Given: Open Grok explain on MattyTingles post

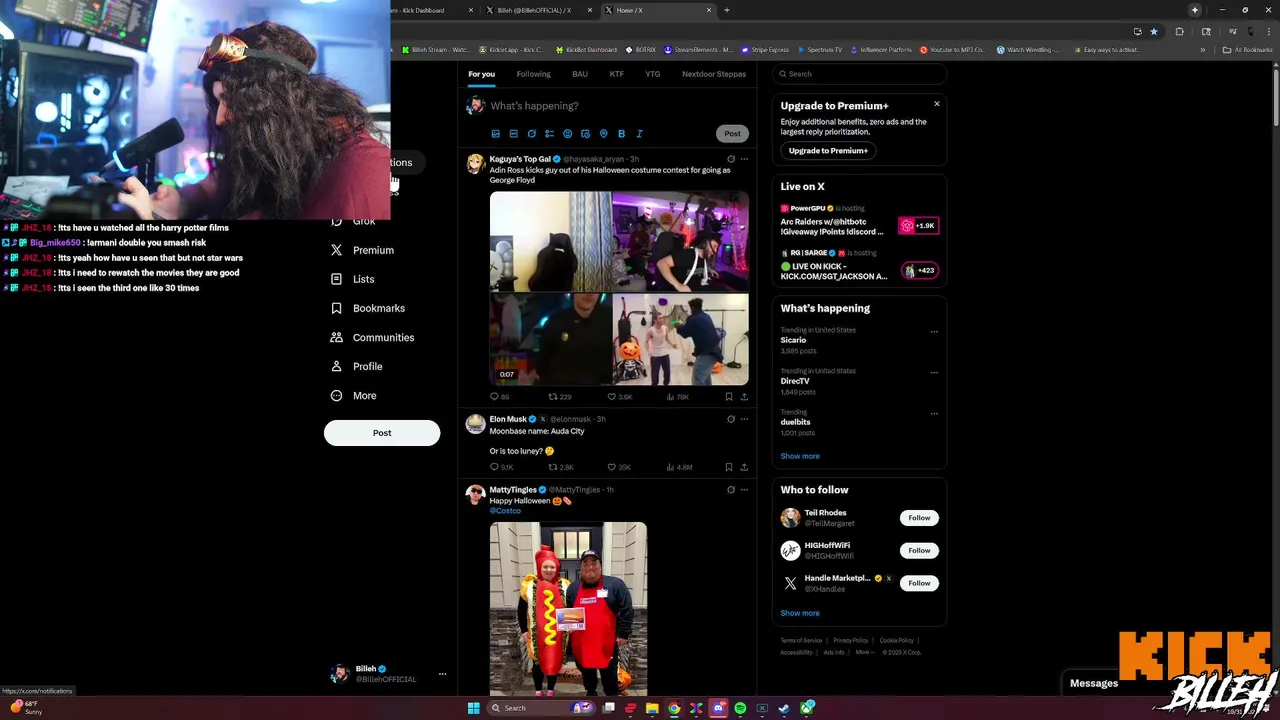Looking at the screenshot, I should [730, 490].
